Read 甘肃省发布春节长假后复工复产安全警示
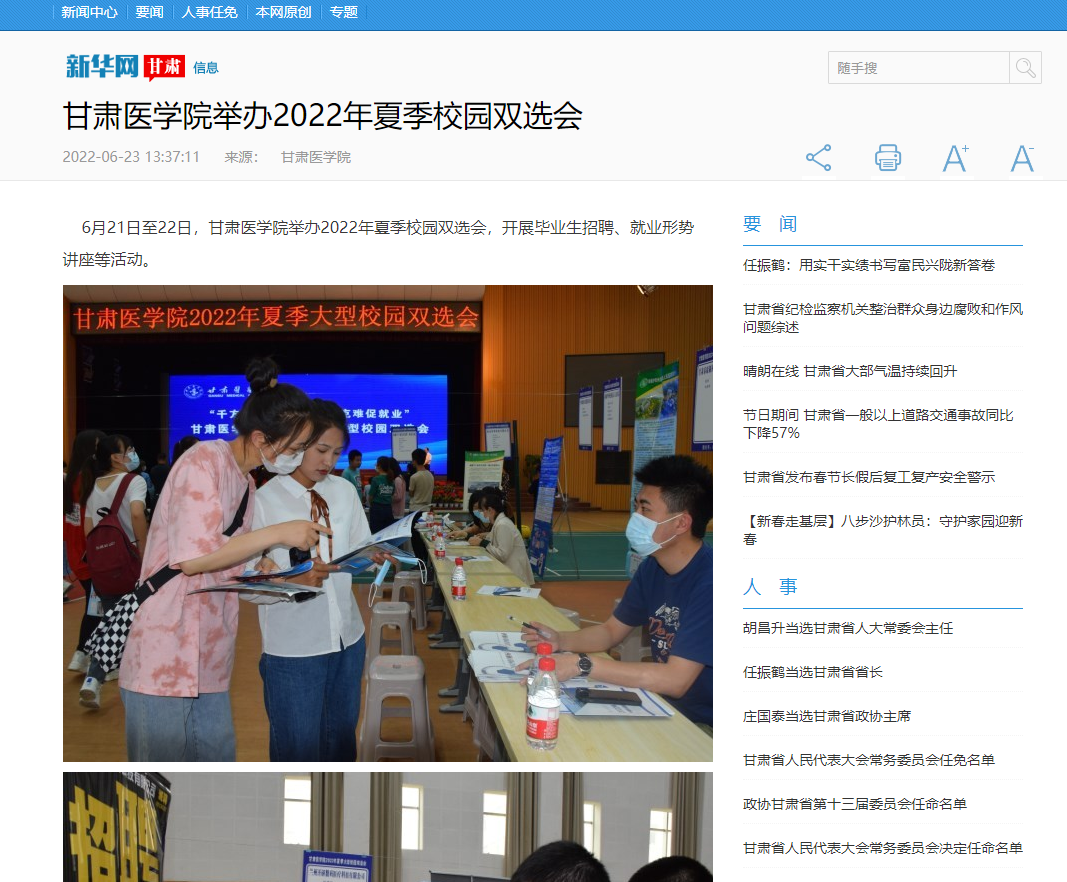The width and height of the screenshot is (1067, 882). pyautogui.click(x=868, y=477)
